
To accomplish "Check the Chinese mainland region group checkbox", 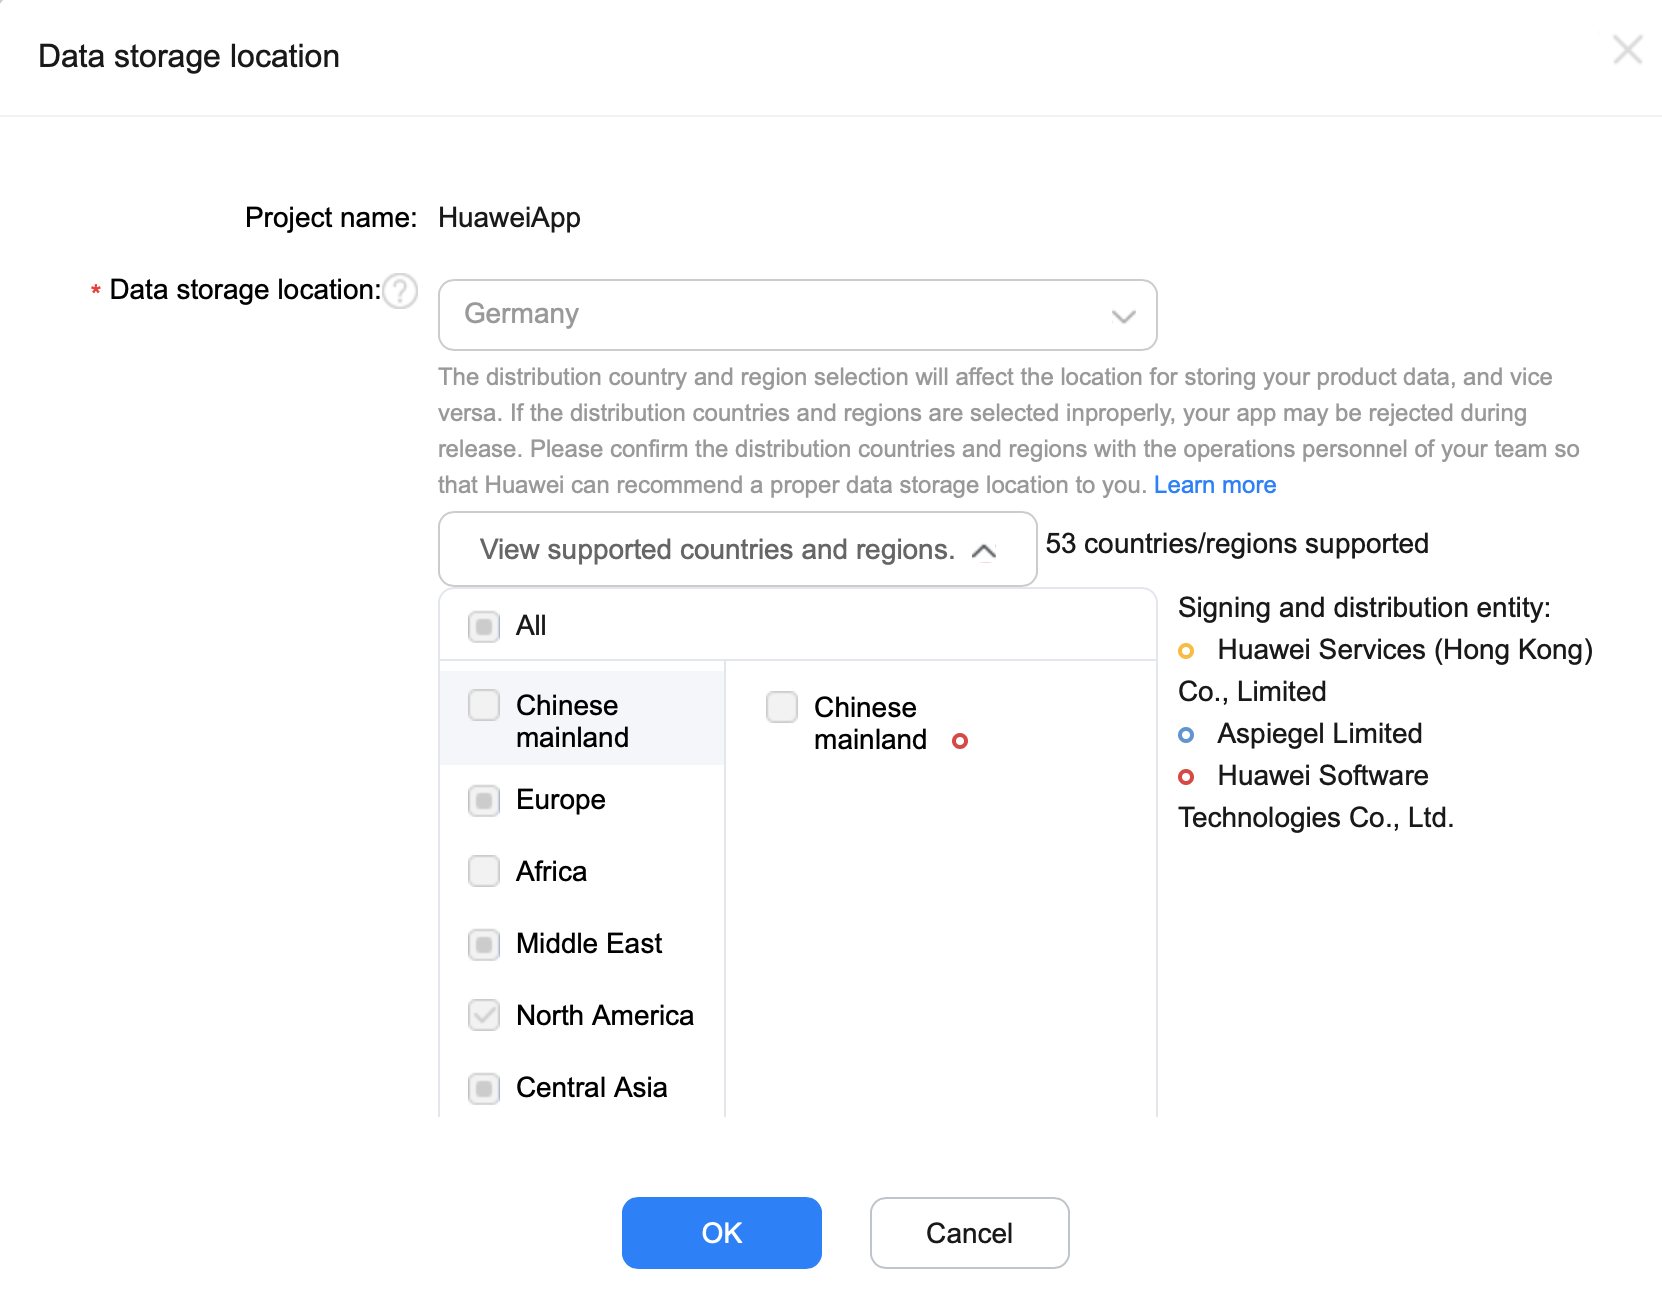I will coord(484,705).
